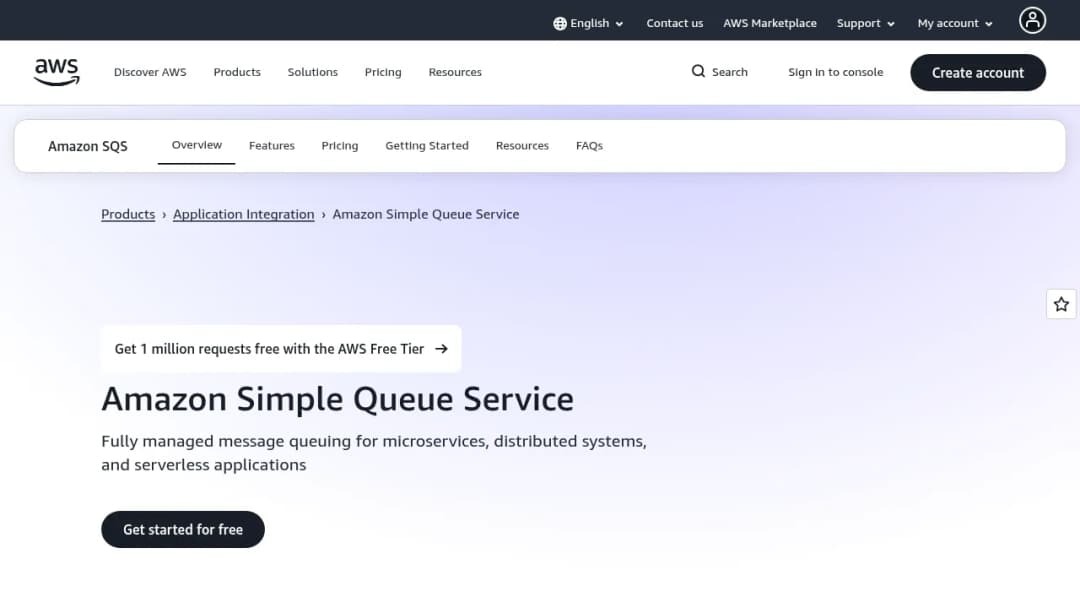Switch to the Getting Started tab
This screenshot has height=608, width=1080.
427,146
